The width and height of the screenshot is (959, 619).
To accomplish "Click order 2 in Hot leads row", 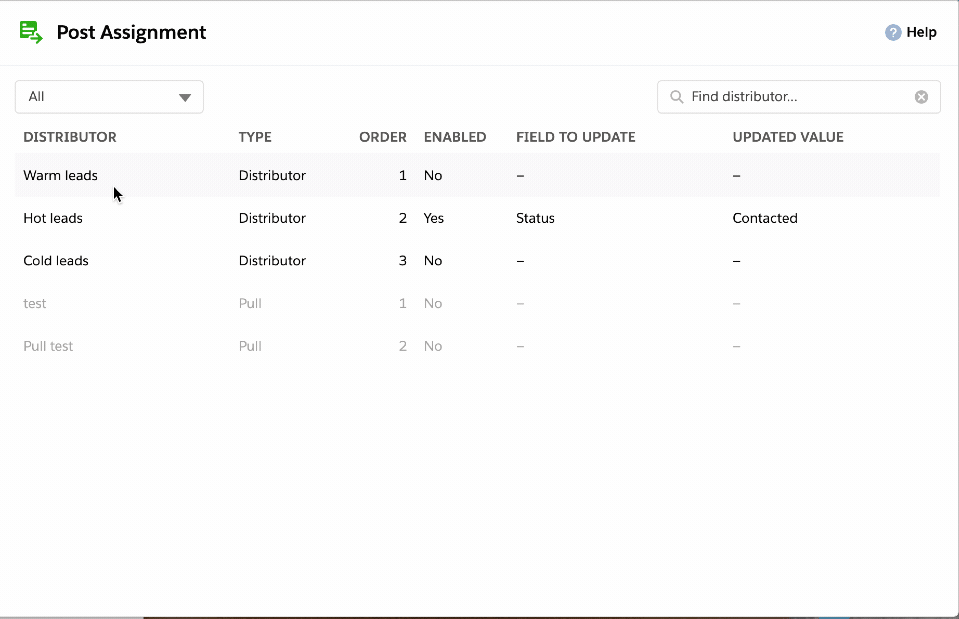I will [x=402, y=218].
